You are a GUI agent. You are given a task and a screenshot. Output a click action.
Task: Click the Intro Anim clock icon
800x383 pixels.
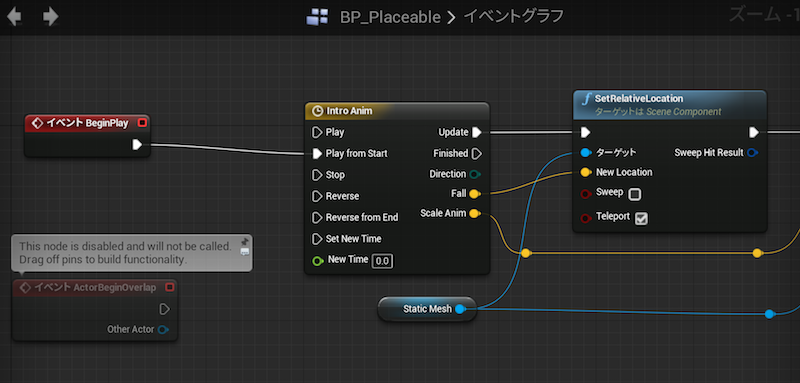point(317,111)
